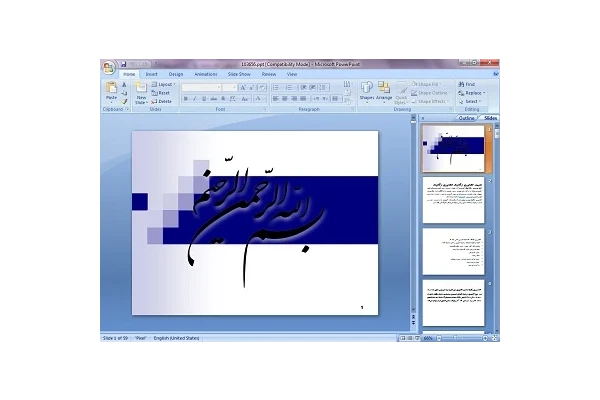Switch to the Design tab
Screen dimensions: 600x400
[x=176, y=74]
